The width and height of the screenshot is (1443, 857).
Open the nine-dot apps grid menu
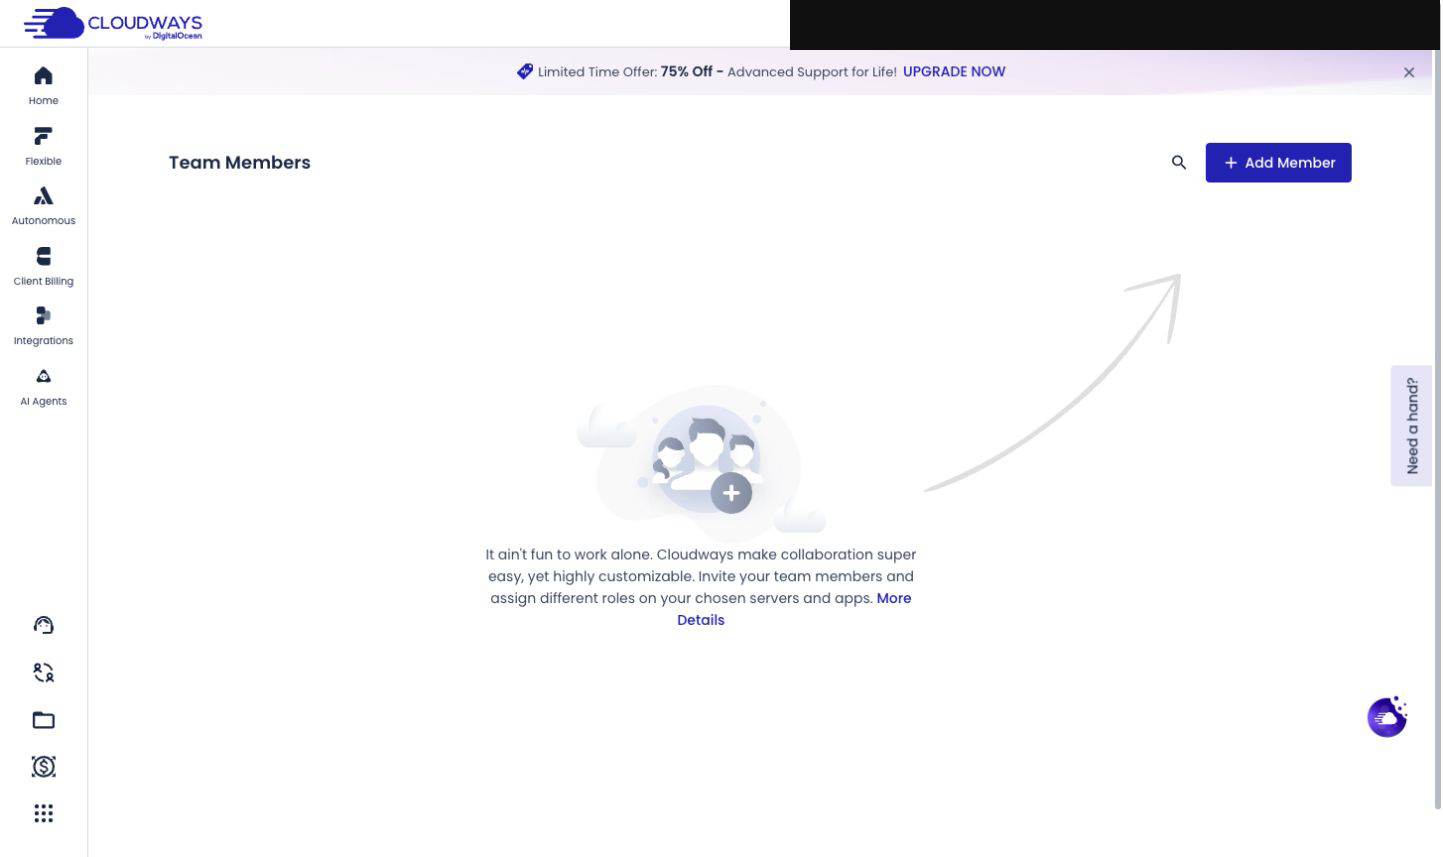(x=43, y=814)
